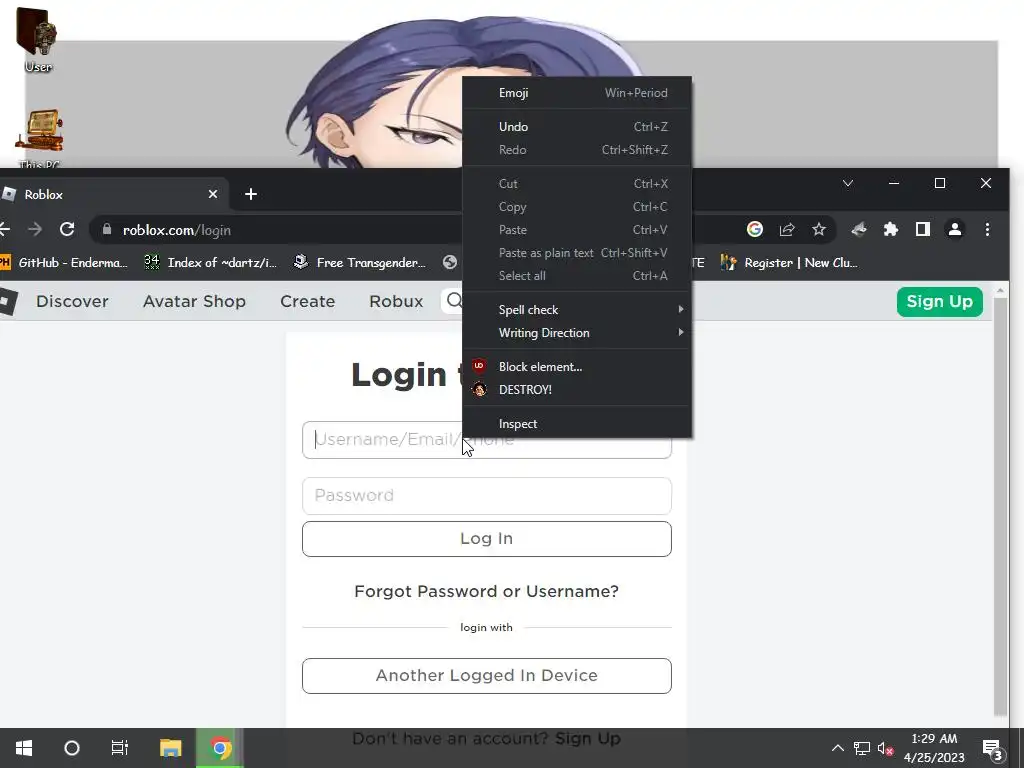Select Undo in context menu

pos(577,127)
